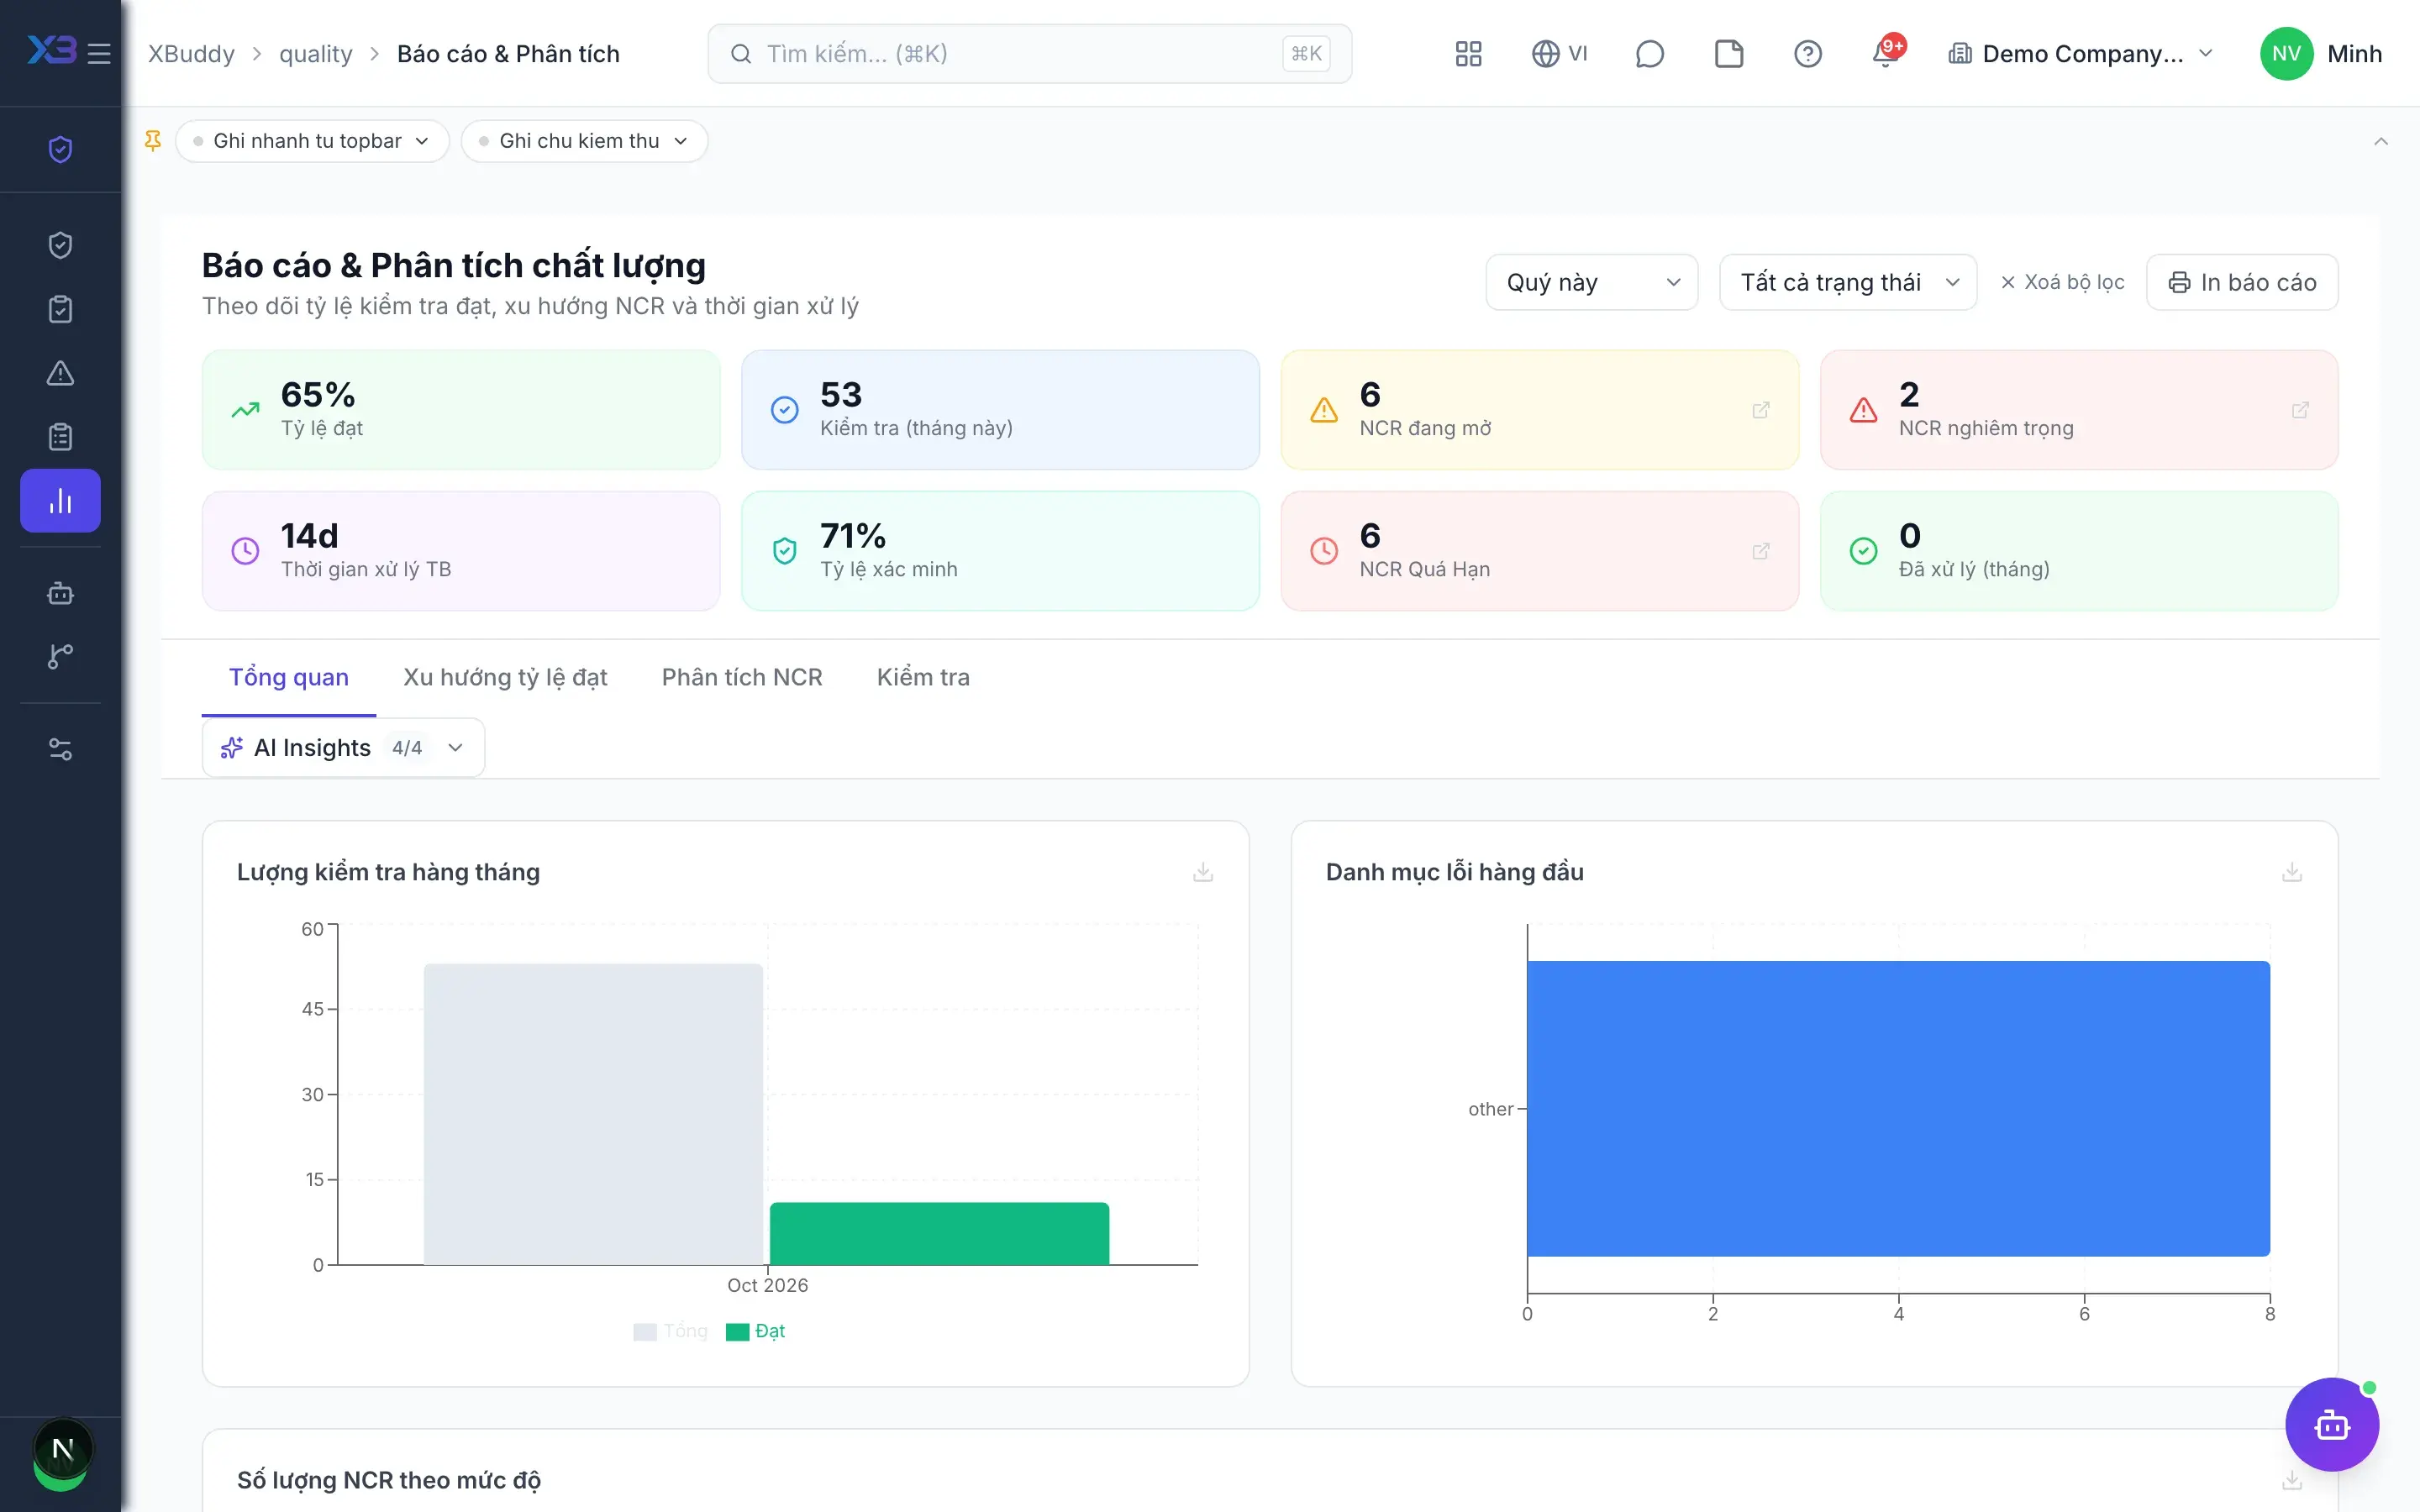Open the Demo Company switcher

pyautogui.click(x=2080, y=53)
